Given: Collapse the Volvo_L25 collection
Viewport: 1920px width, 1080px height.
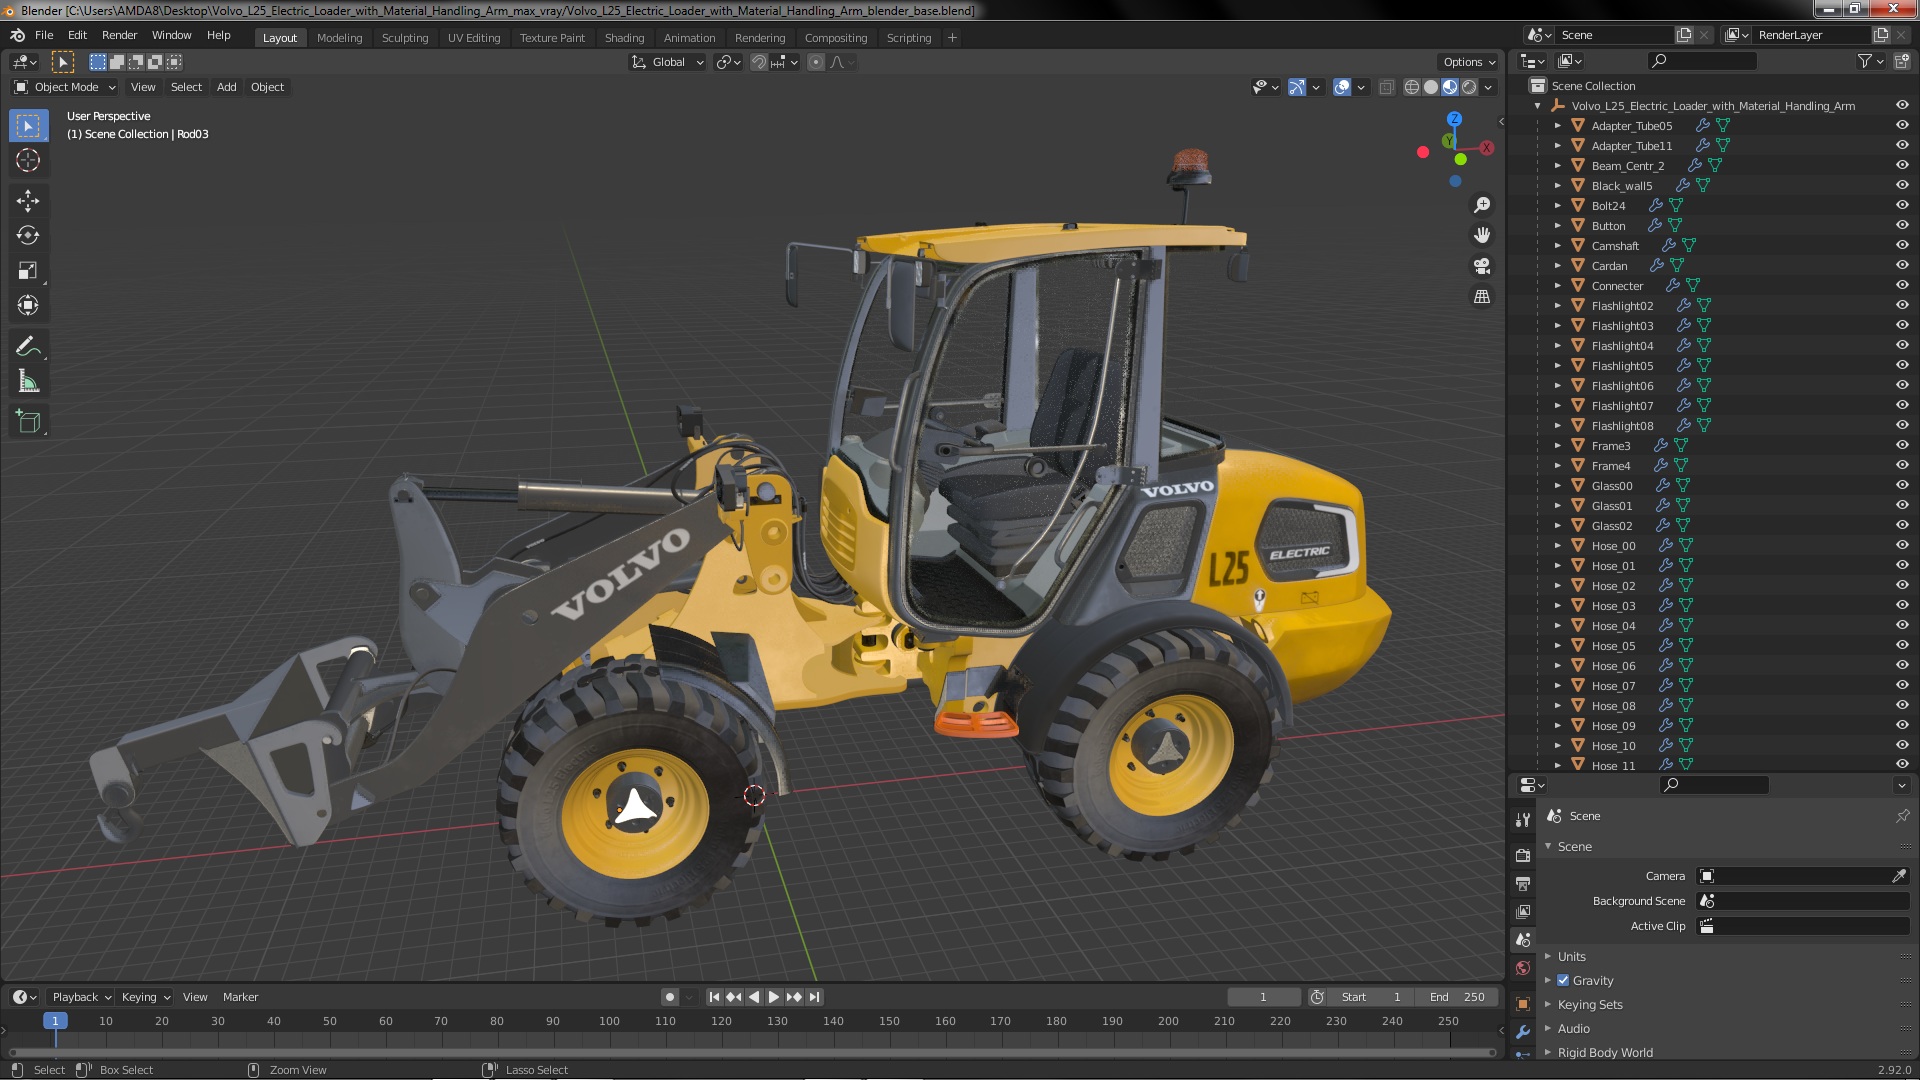Looking at the screenshot, I should [1537, 106].
